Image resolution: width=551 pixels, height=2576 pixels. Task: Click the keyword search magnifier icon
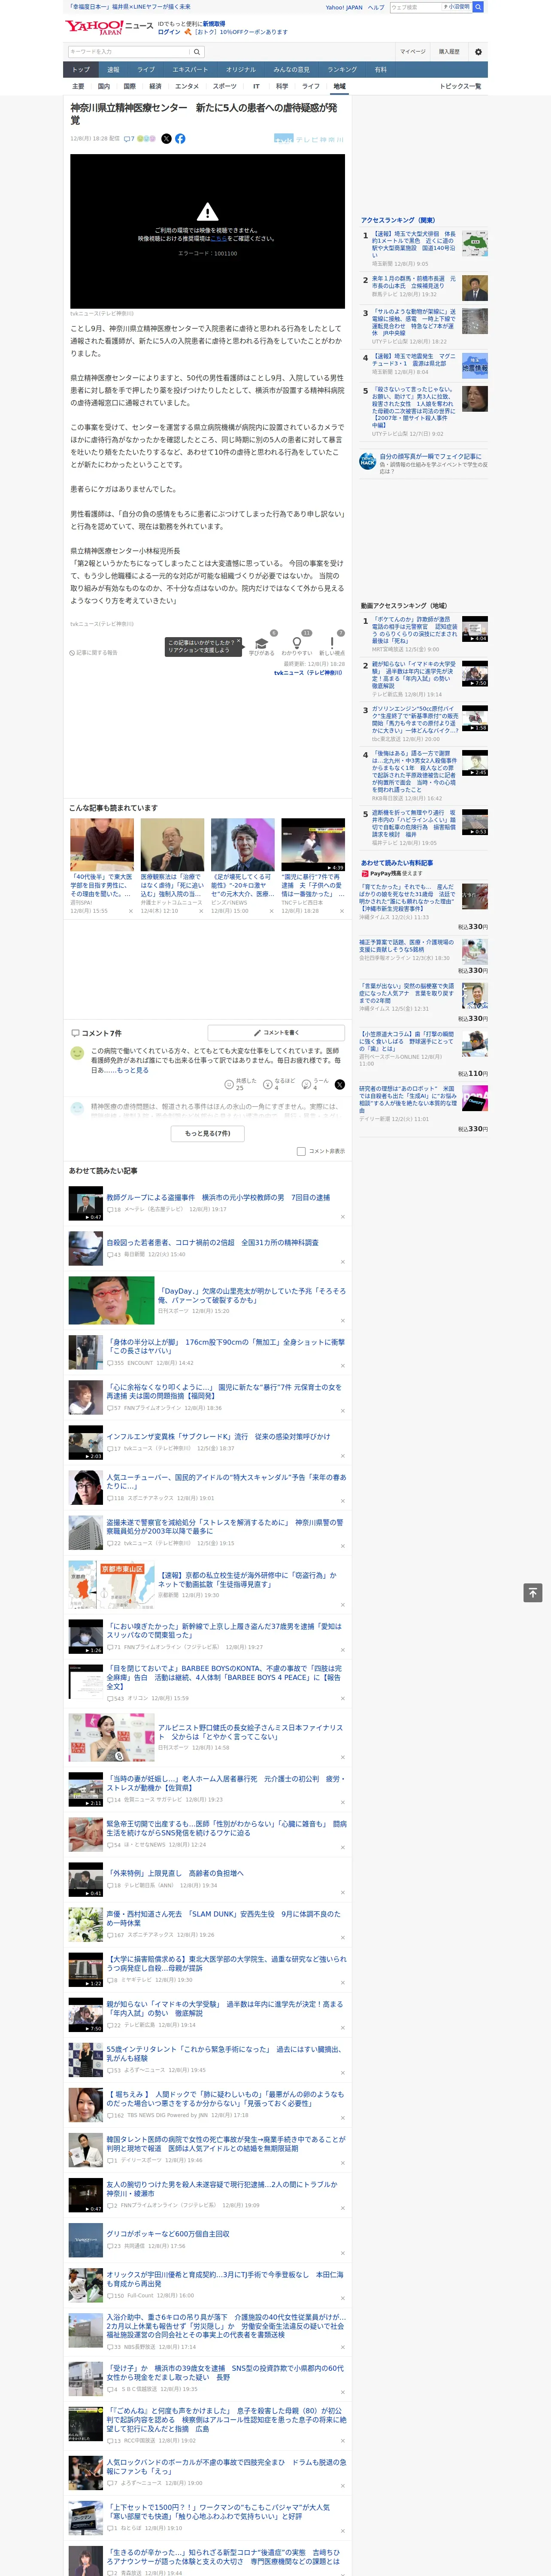click(x=197, y=51)
